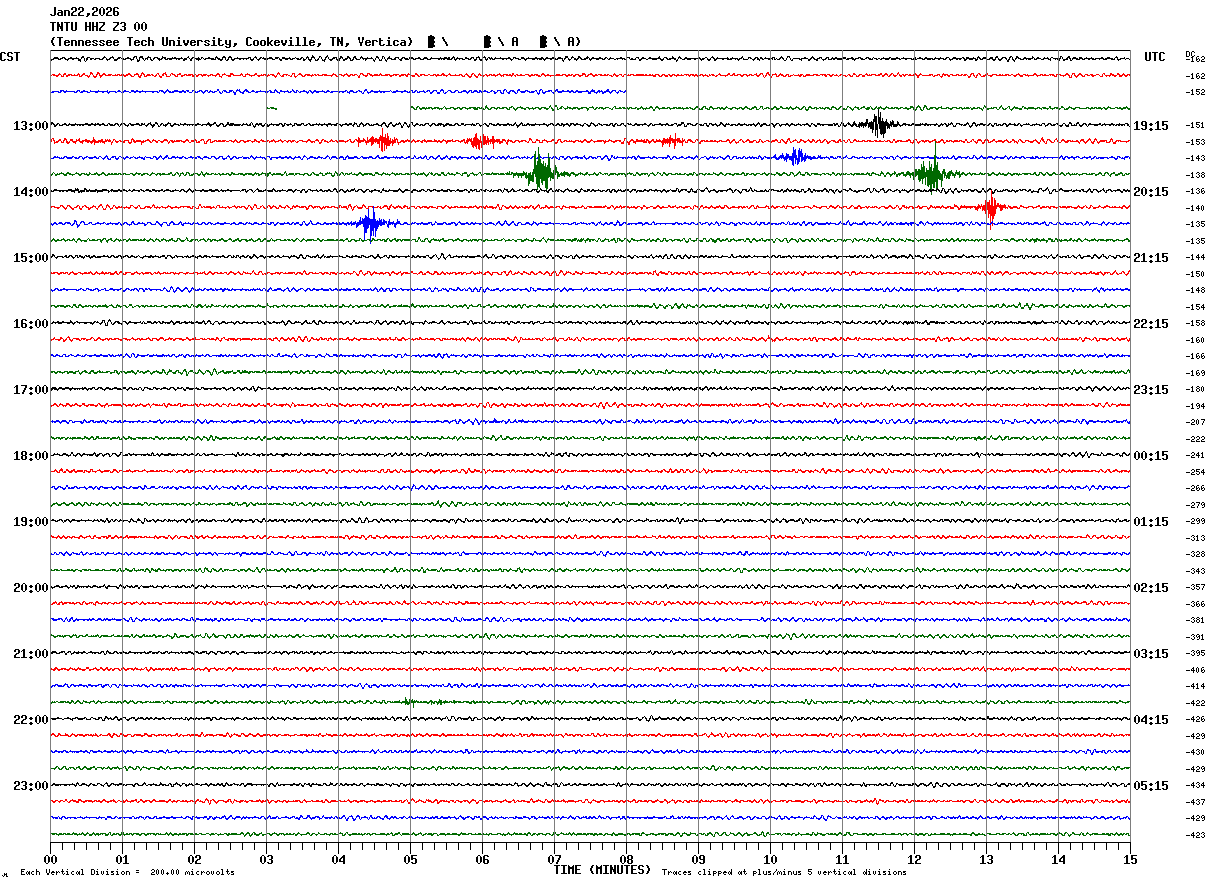Click the 05:15 UTC time label
The width and height of the screenshot is (1210, 886).
[1150, 786]
